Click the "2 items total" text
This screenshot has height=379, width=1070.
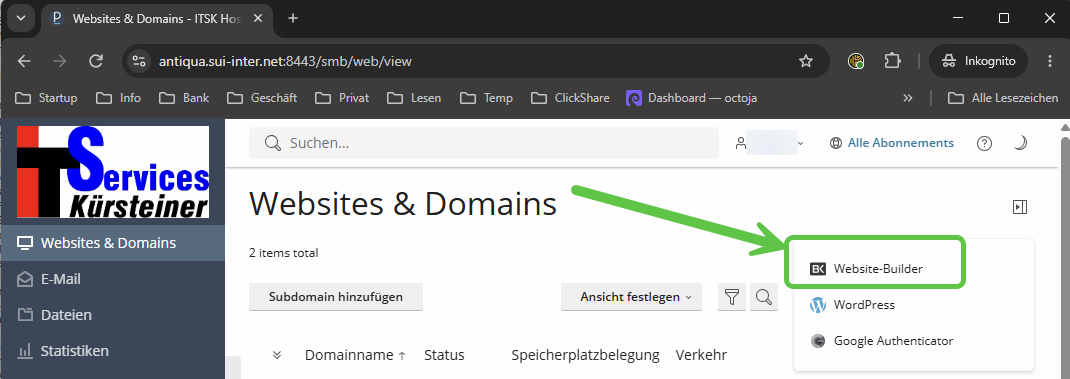284,253
